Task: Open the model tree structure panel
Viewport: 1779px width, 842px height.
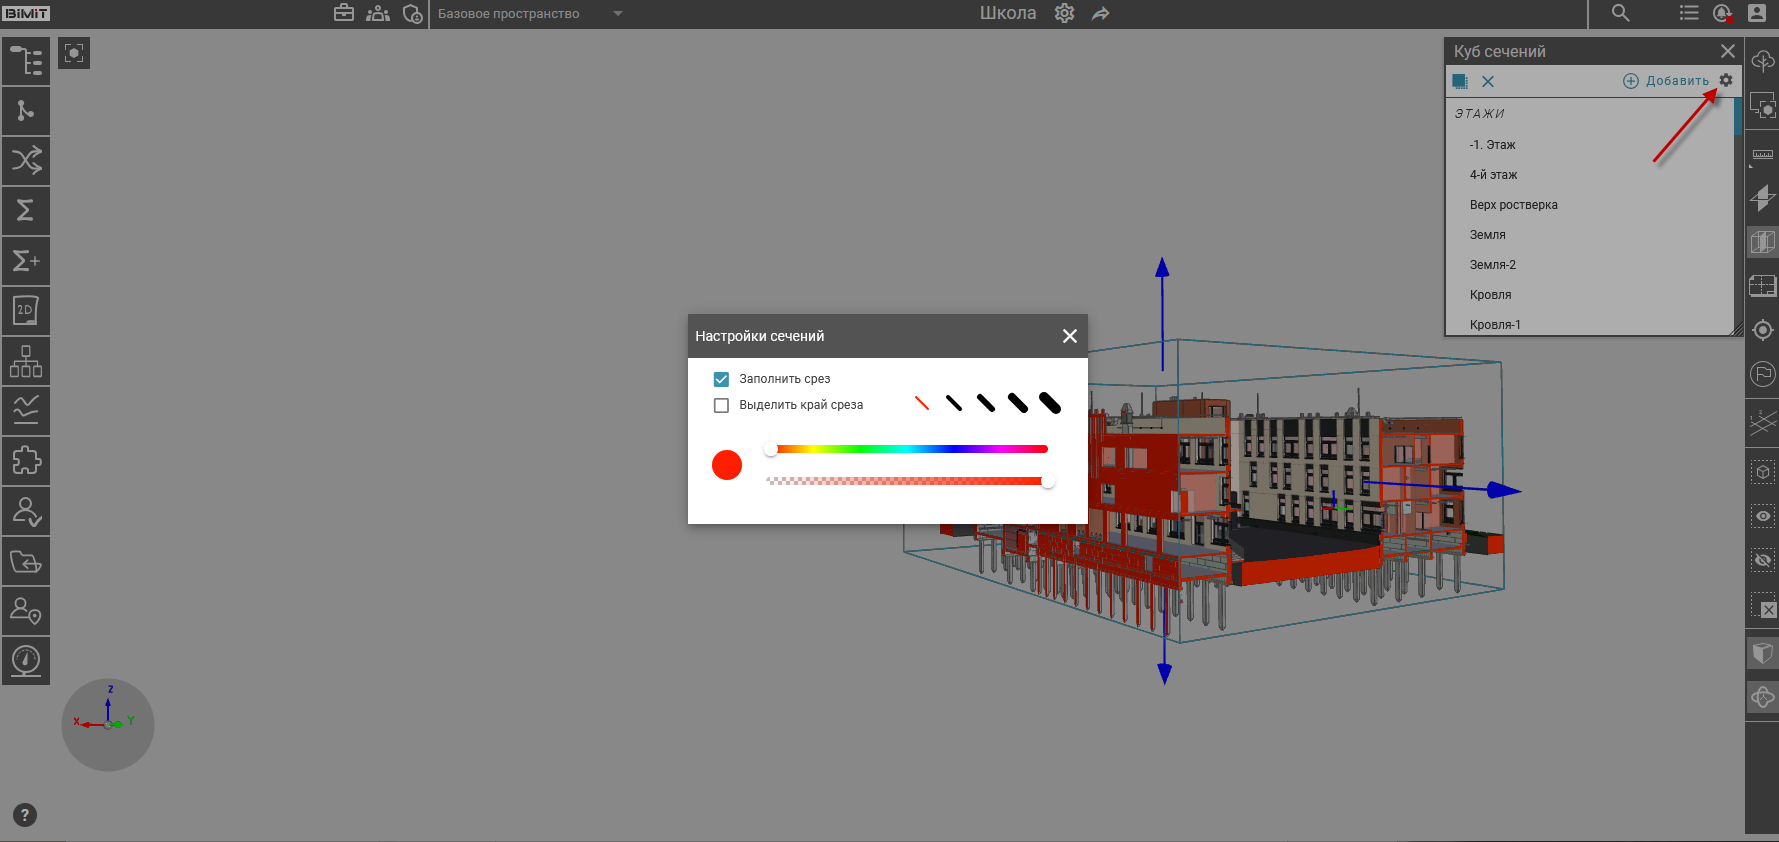Action: [26, 61]
